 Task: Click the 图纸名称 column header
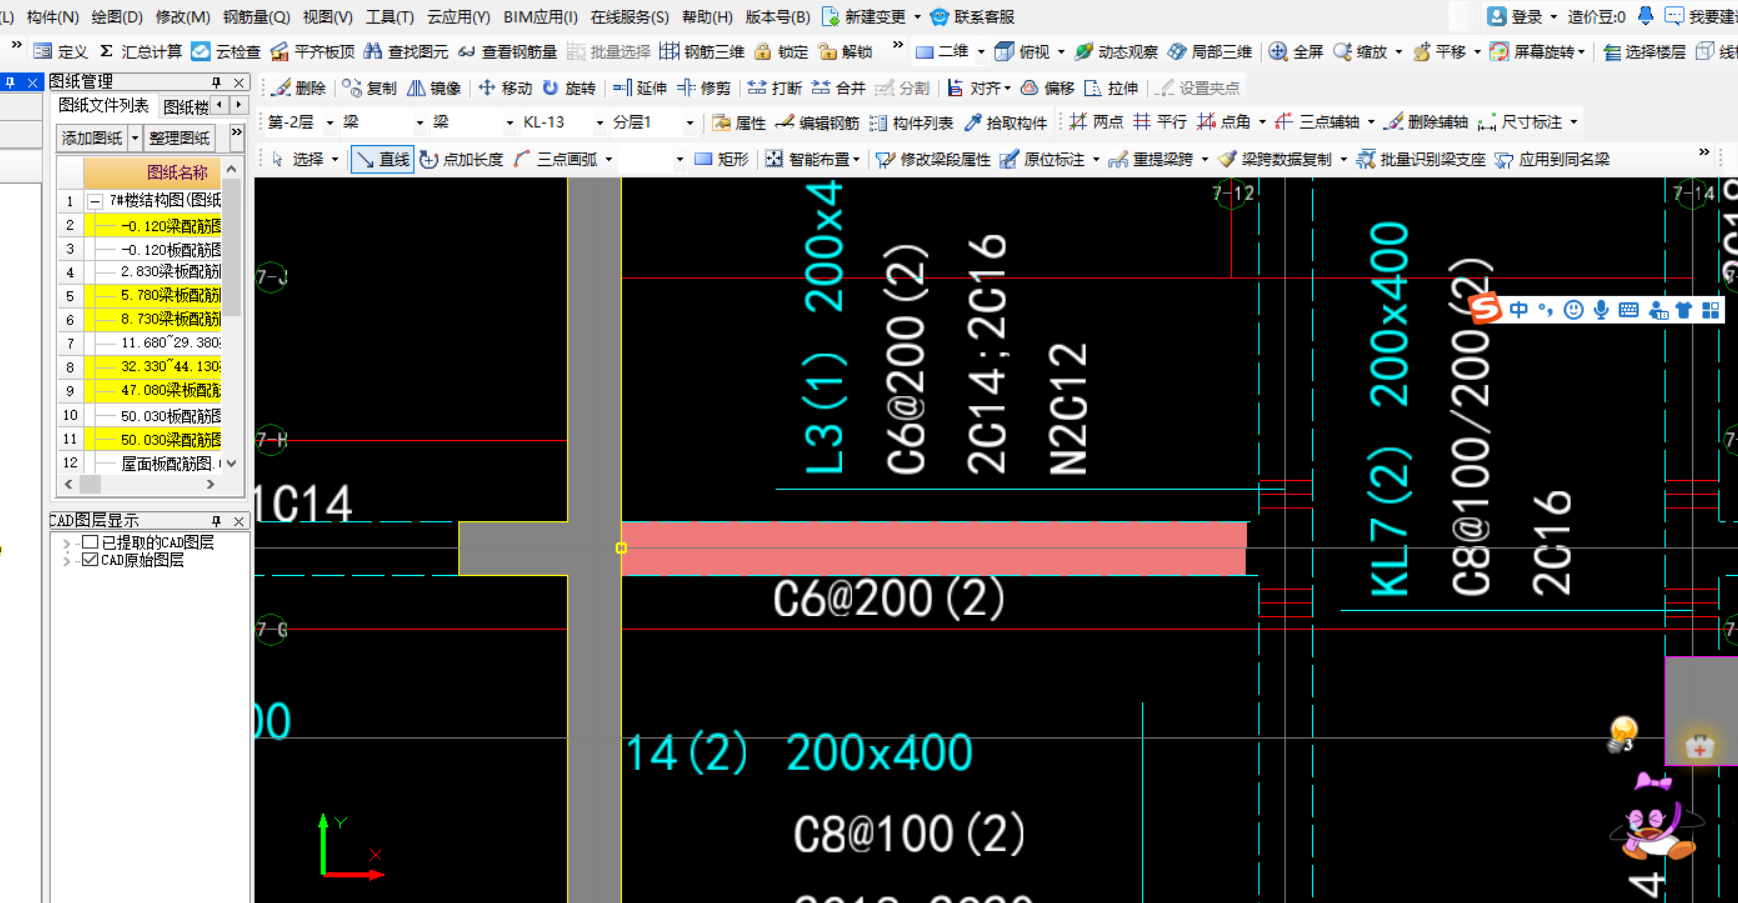click(153, 172)
